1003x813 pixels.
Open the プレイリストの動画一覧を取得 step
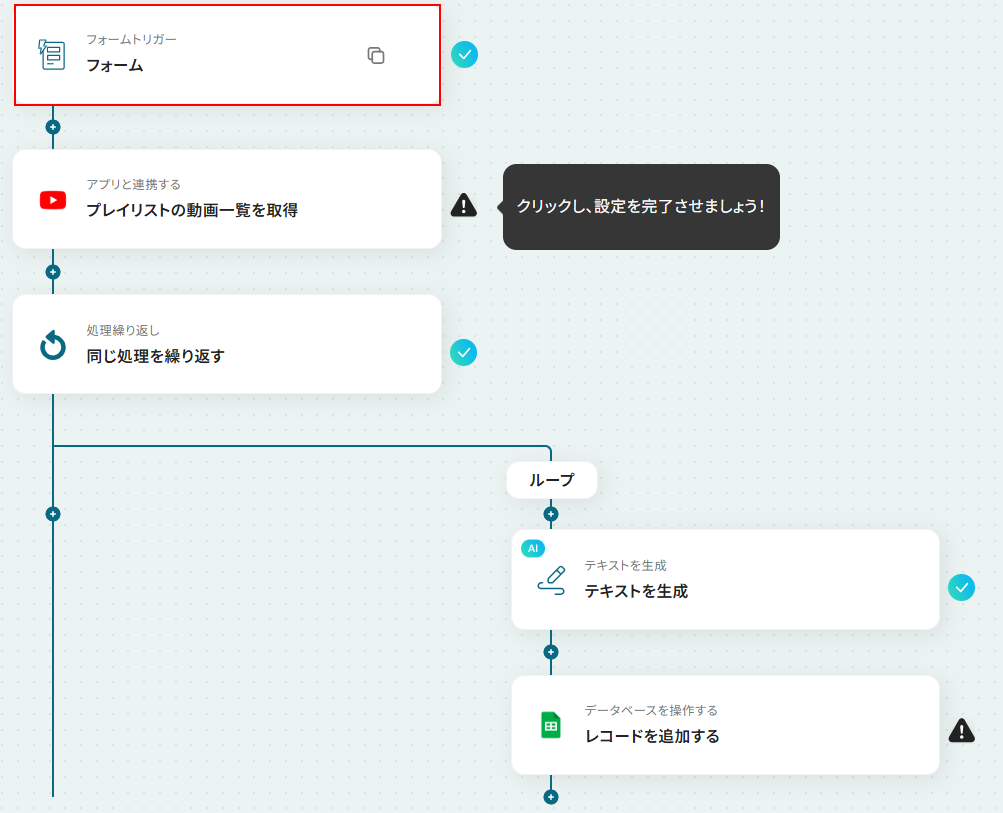pos(227,199)
